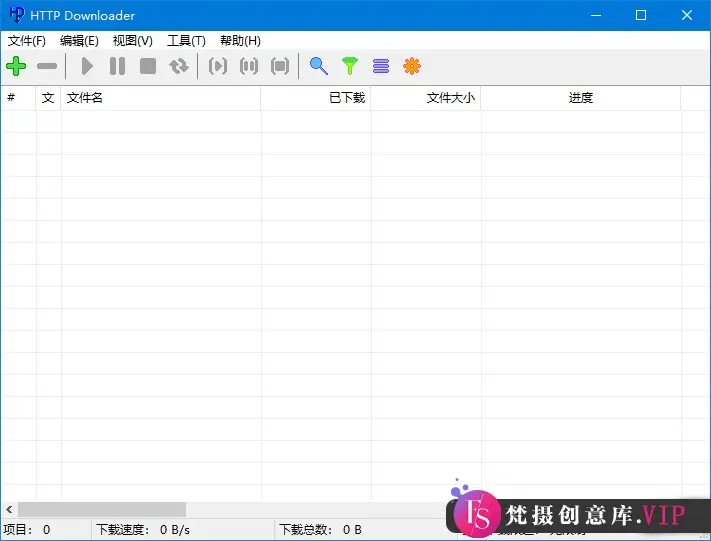The width and height of the screenshot is (711, 541).
Task: Start download with the play icon
Action: 87,66
